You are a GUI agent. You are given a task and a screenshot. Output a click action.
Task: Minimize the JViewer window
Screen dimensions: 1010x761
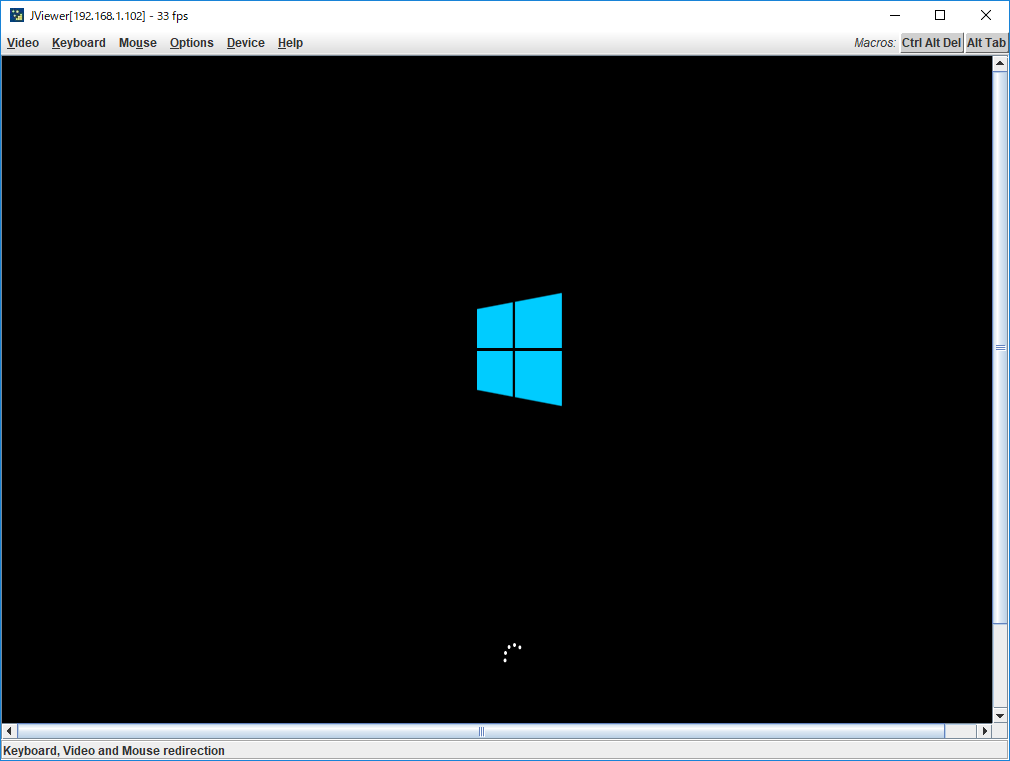(895, 15)
